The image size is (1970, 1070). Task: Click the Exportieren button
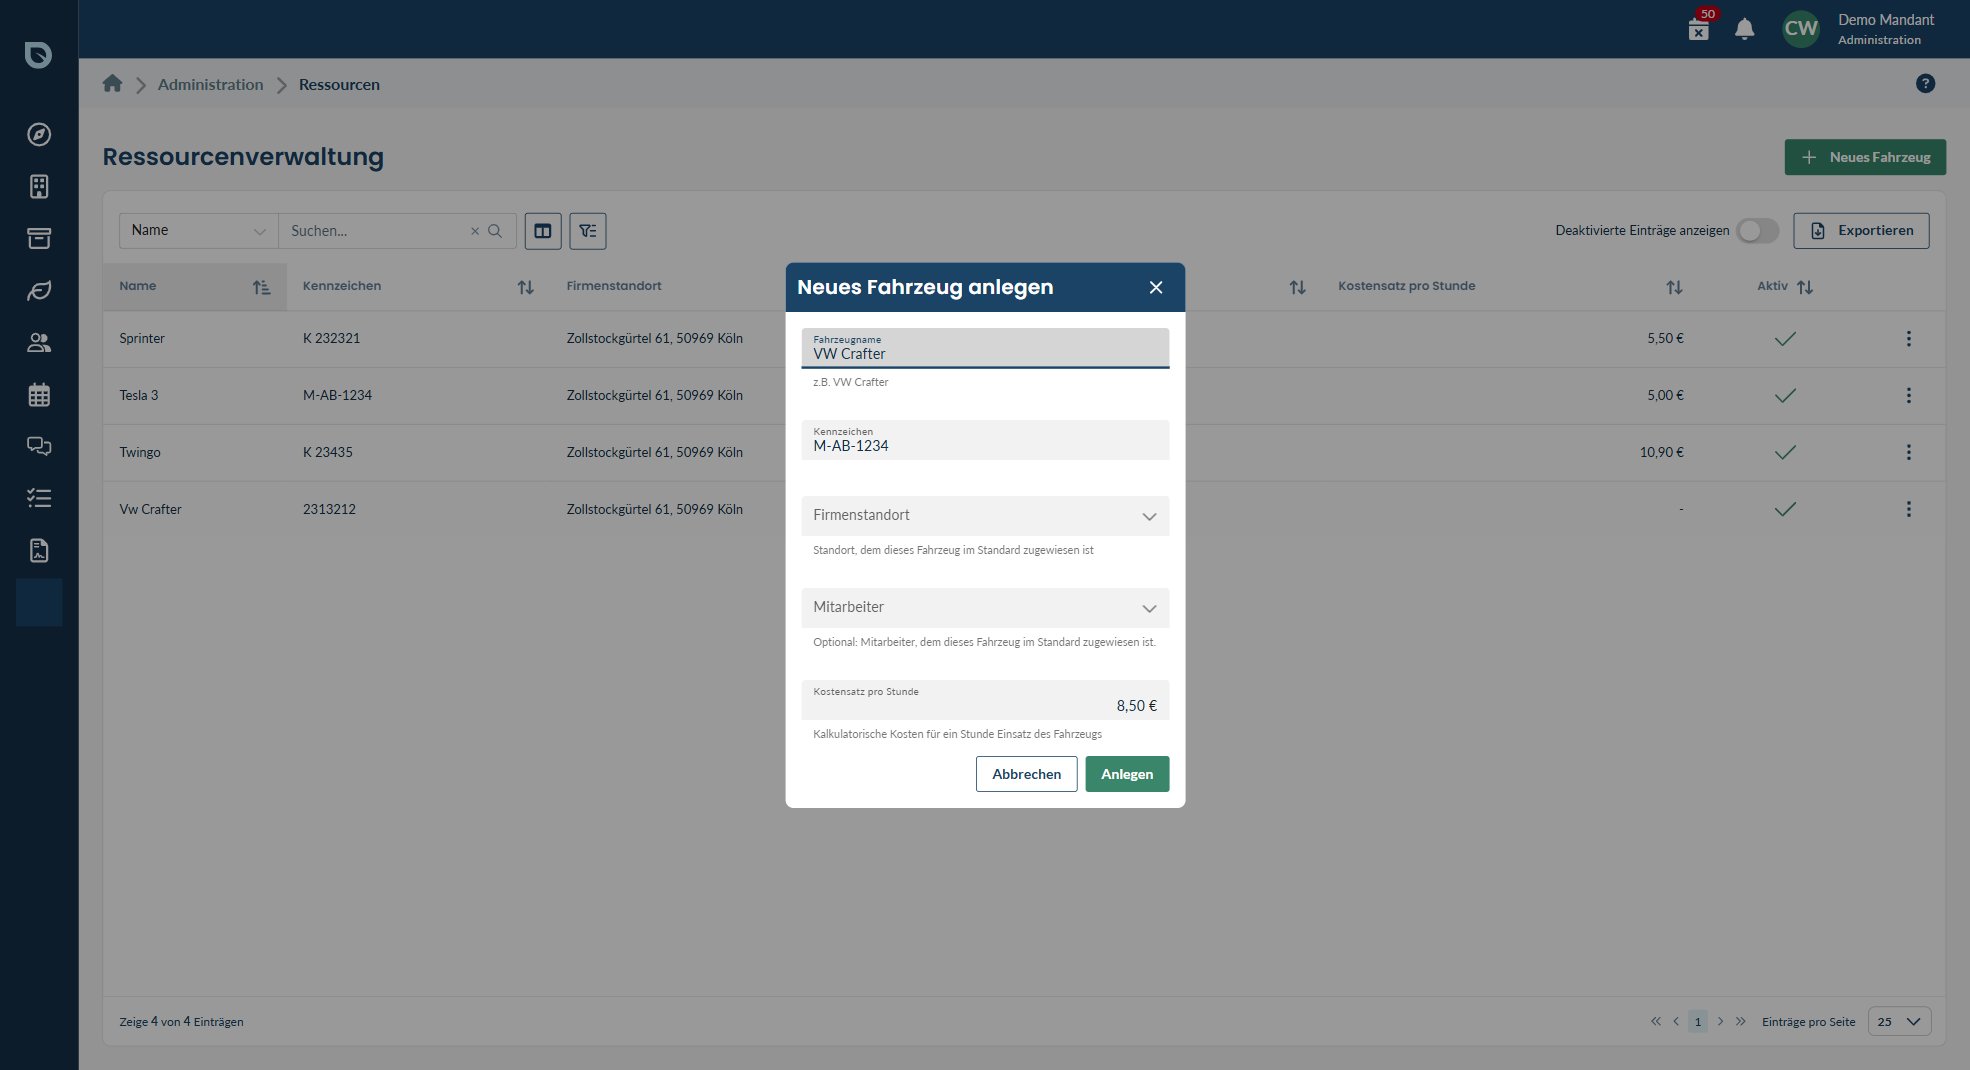(1861, 231)
